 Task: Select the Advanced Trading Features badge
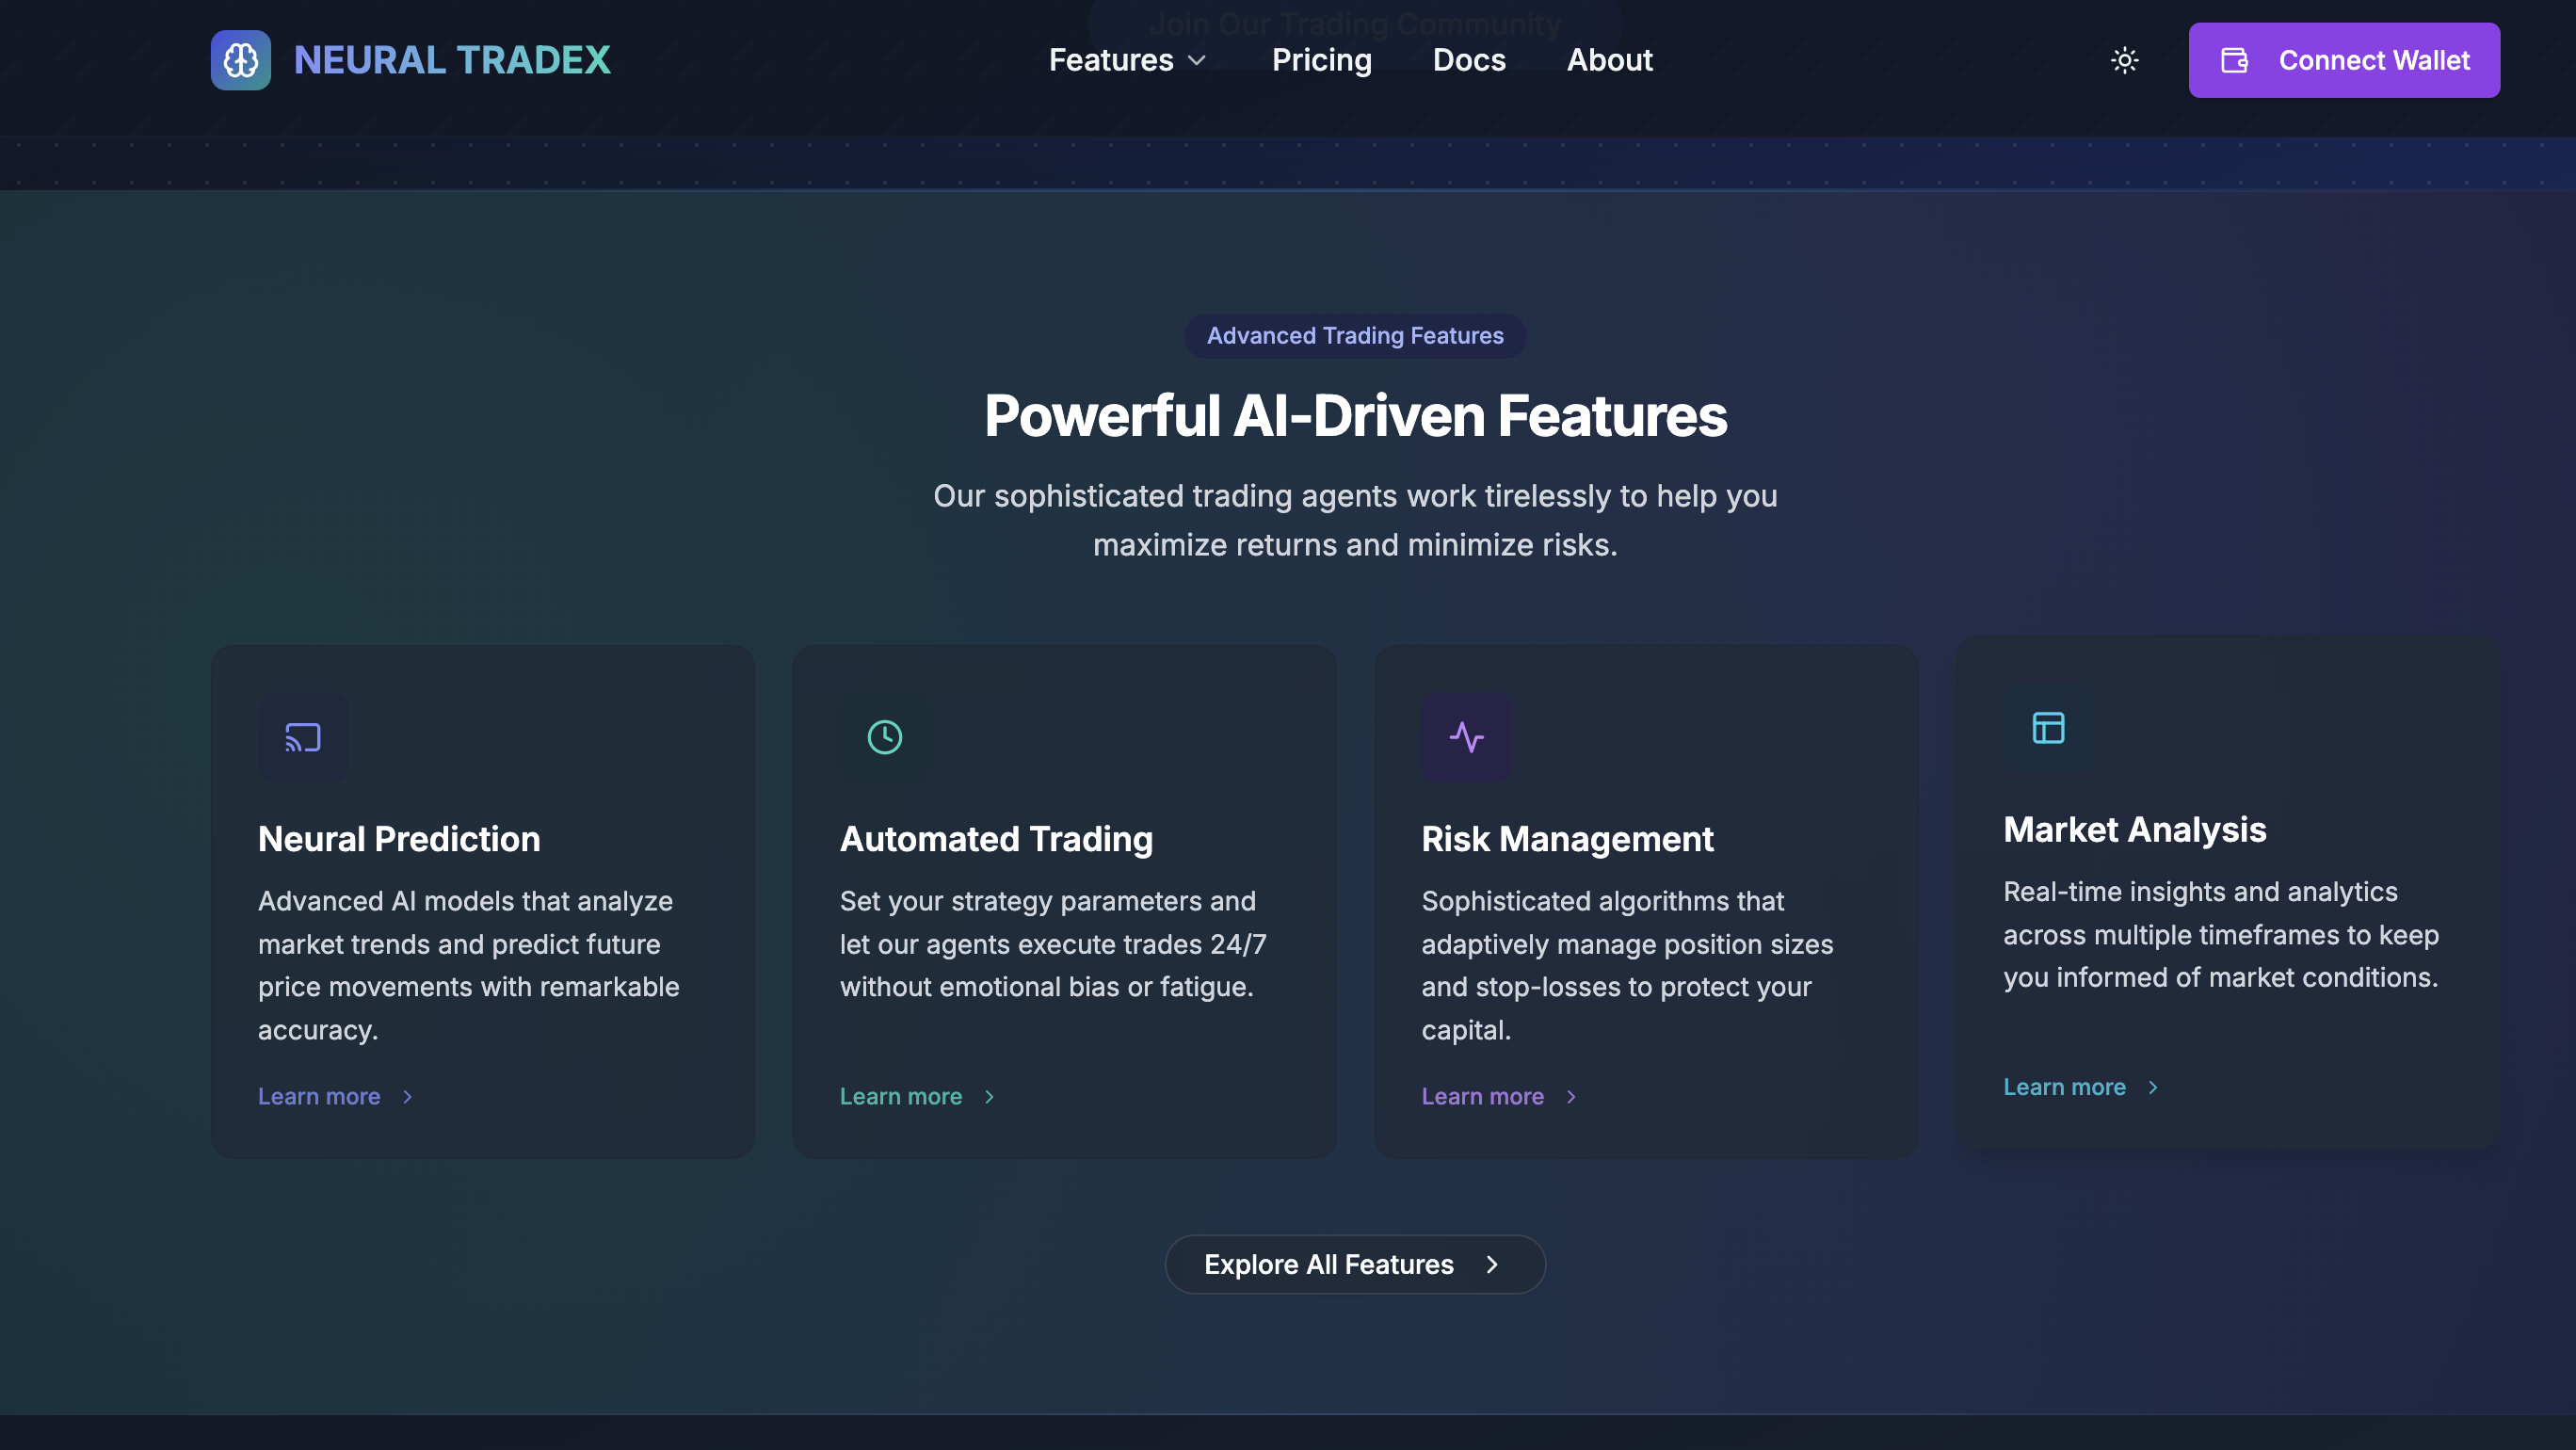1354,335
